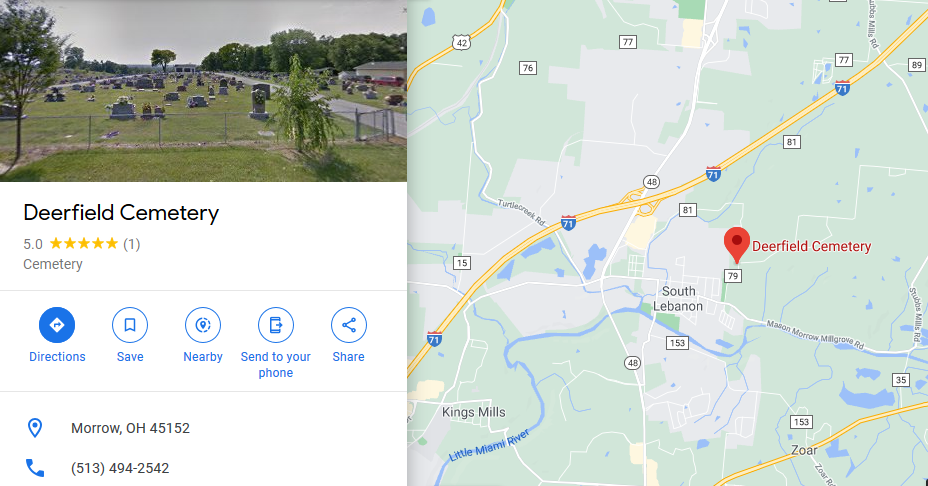Click the red Deerfield Cemetery map pin

tap(737, 244)
